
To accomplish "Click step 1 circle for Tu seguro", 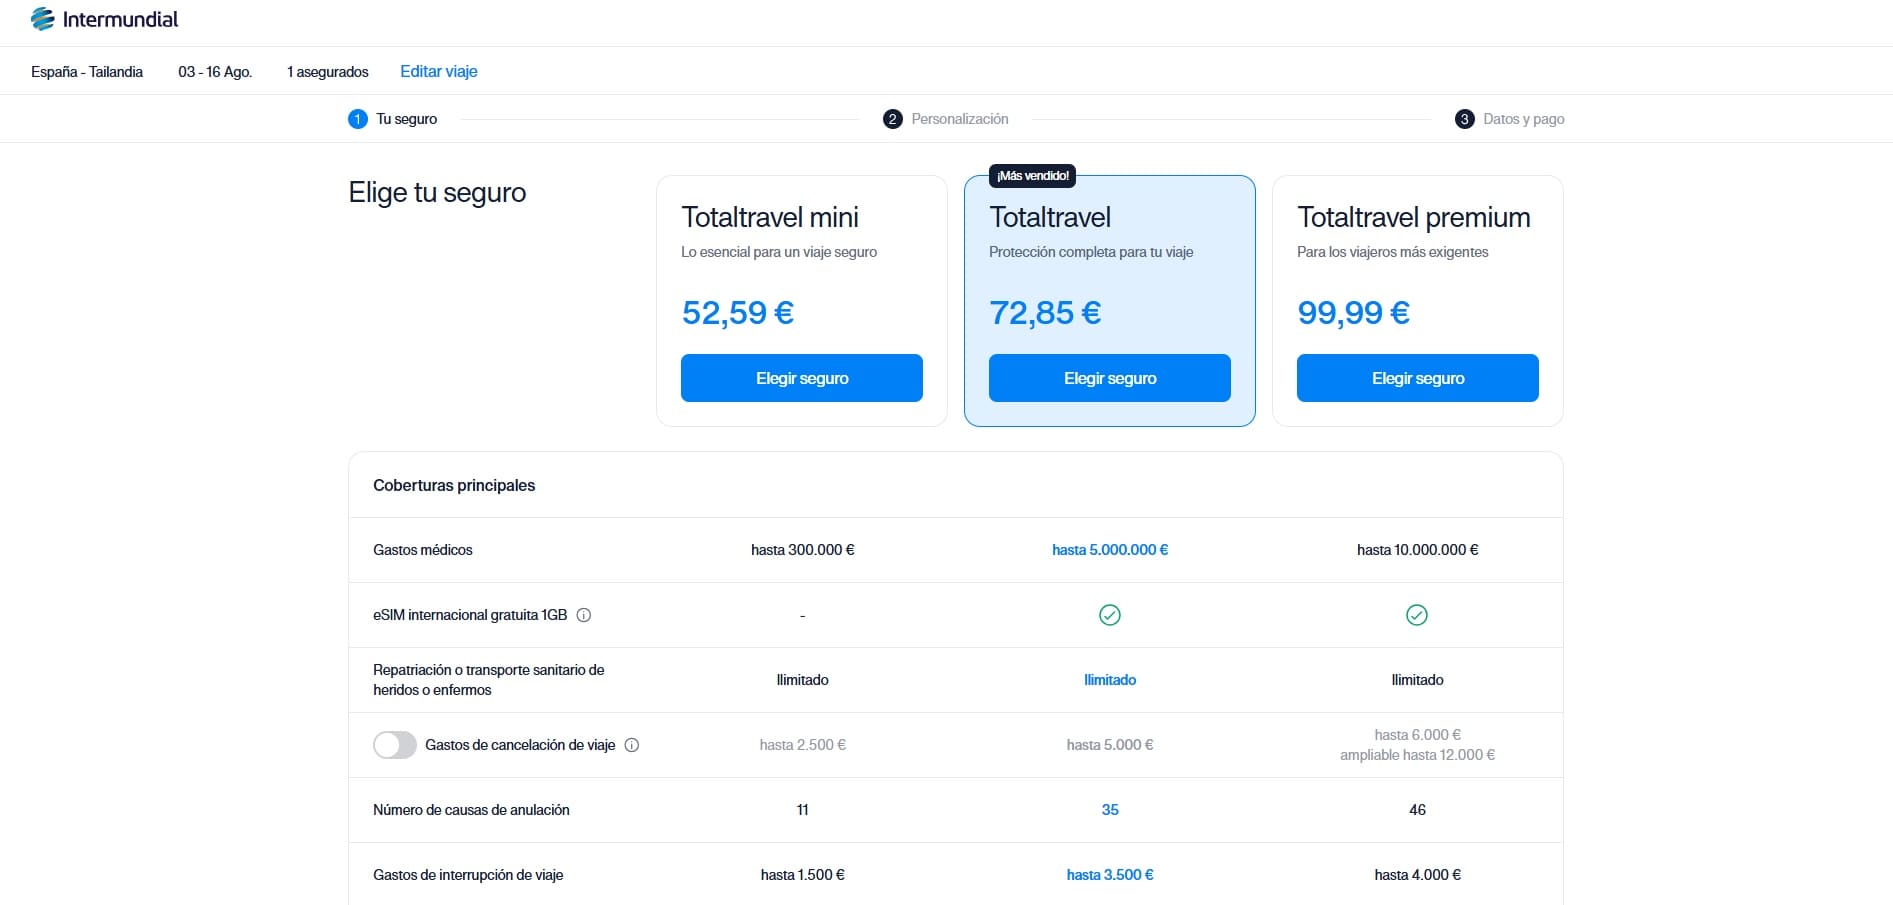I will (358, 119).
